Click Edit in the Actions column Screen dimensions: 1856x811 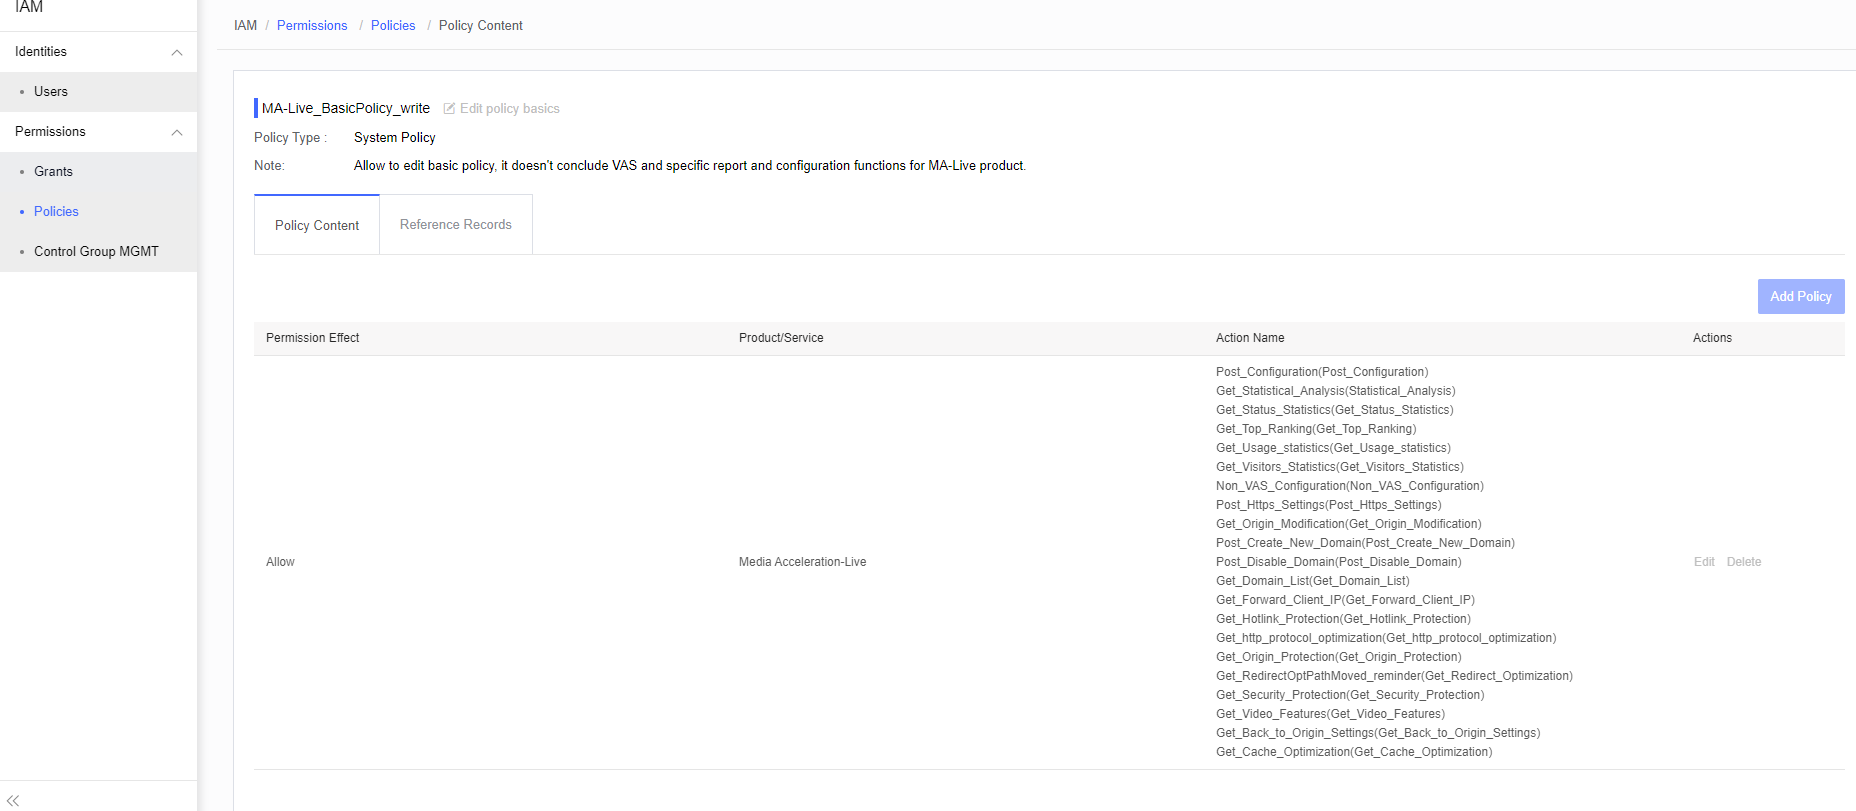point(1704,562)
